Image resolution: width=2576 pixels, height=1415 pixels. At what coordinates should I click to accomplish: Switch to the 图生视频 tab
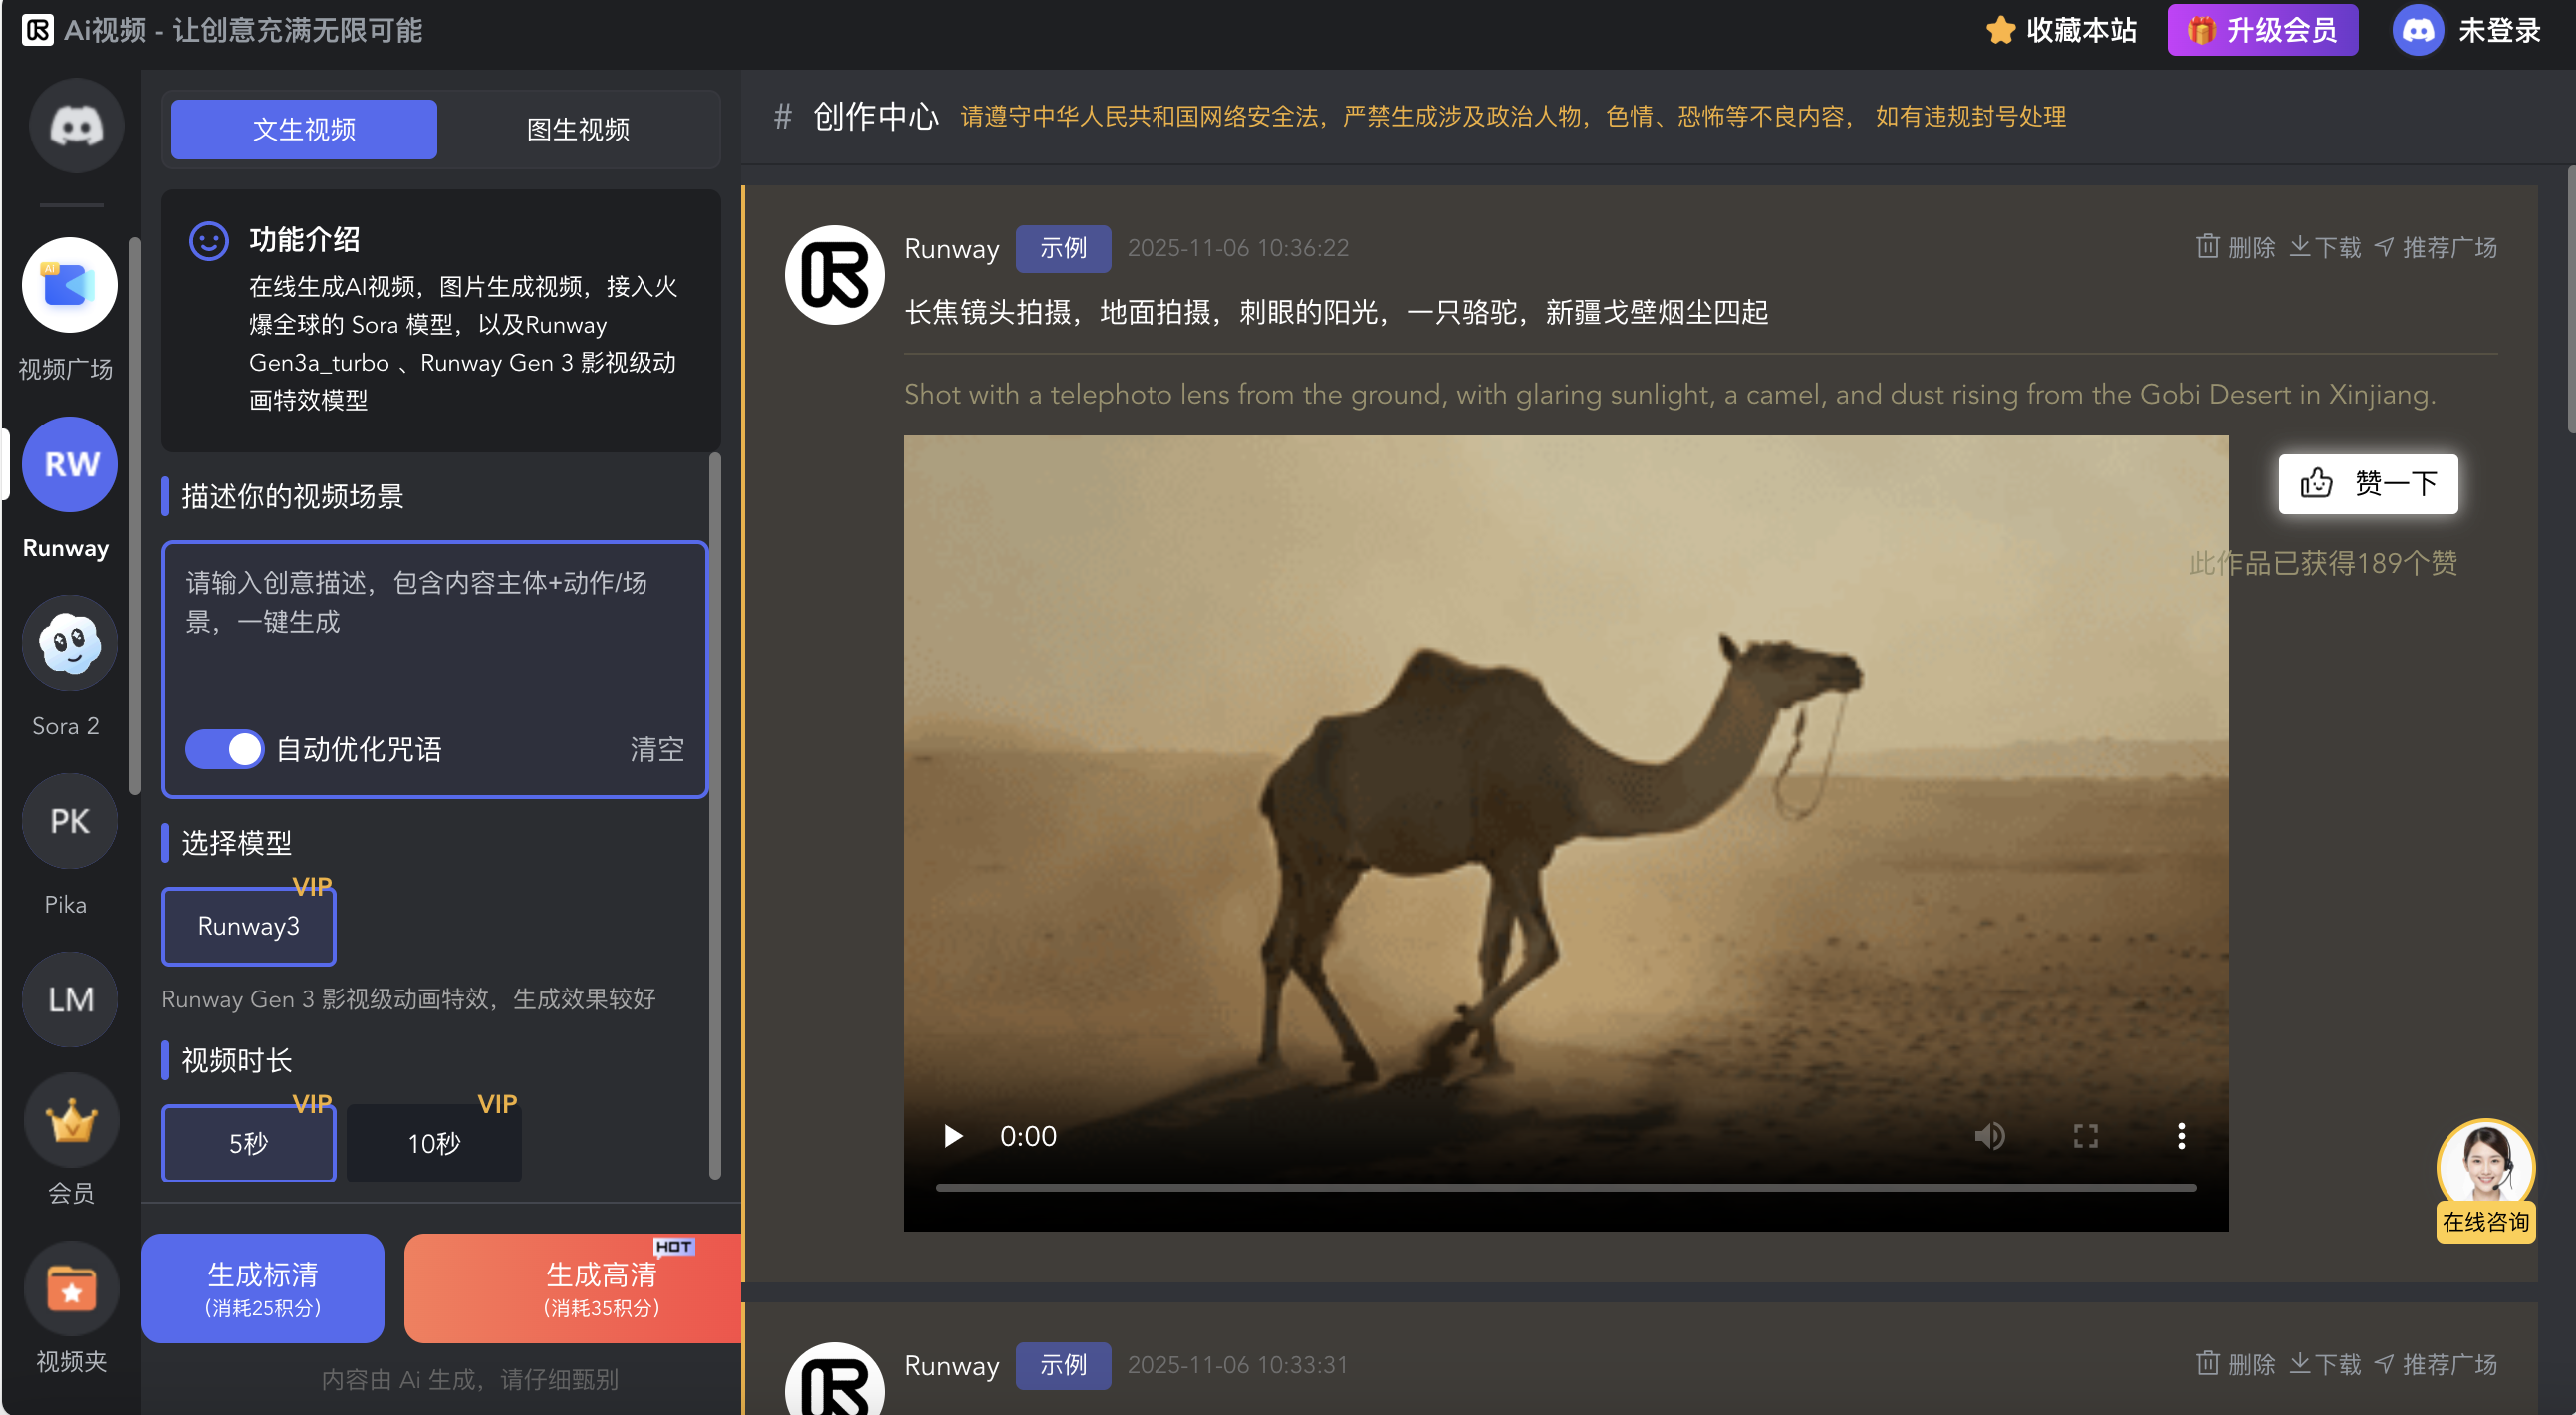tap(578, 129)
